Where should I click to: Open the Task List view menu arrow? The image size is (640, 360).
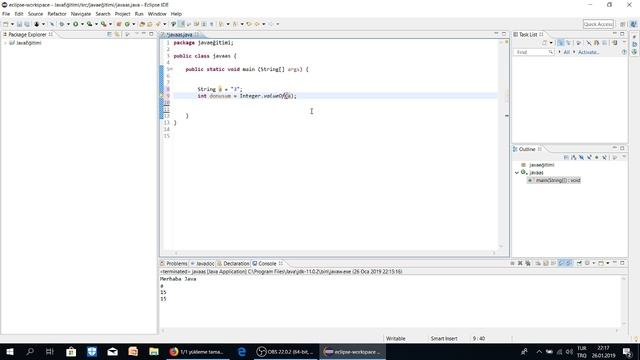click(624, 42)
